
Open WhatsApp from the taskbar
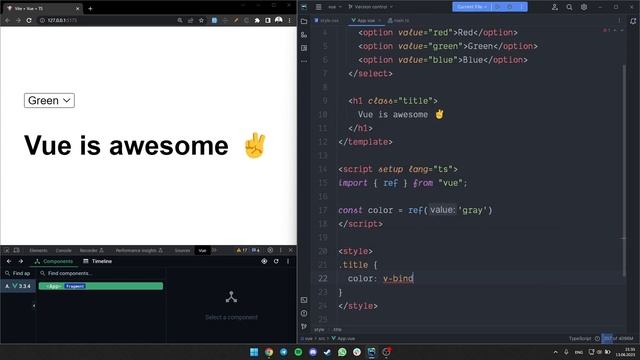click(342, 352)
